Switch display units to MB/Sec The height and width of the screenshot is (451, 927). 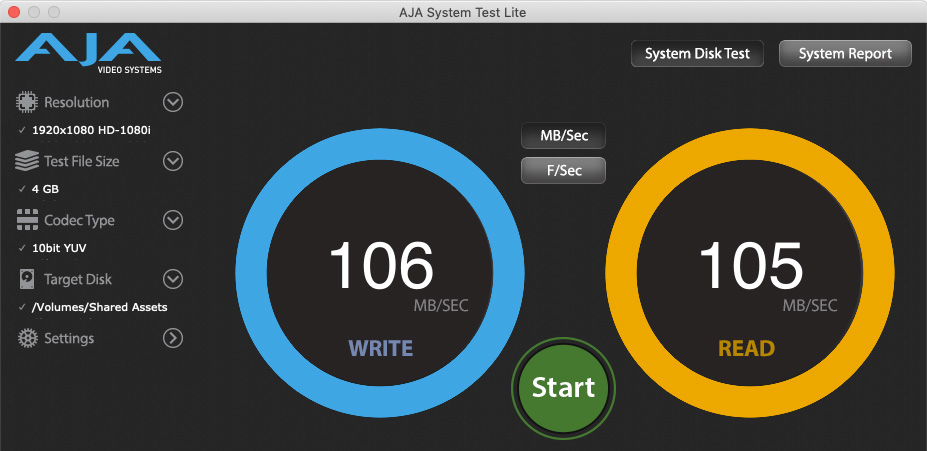coord(563,136)
